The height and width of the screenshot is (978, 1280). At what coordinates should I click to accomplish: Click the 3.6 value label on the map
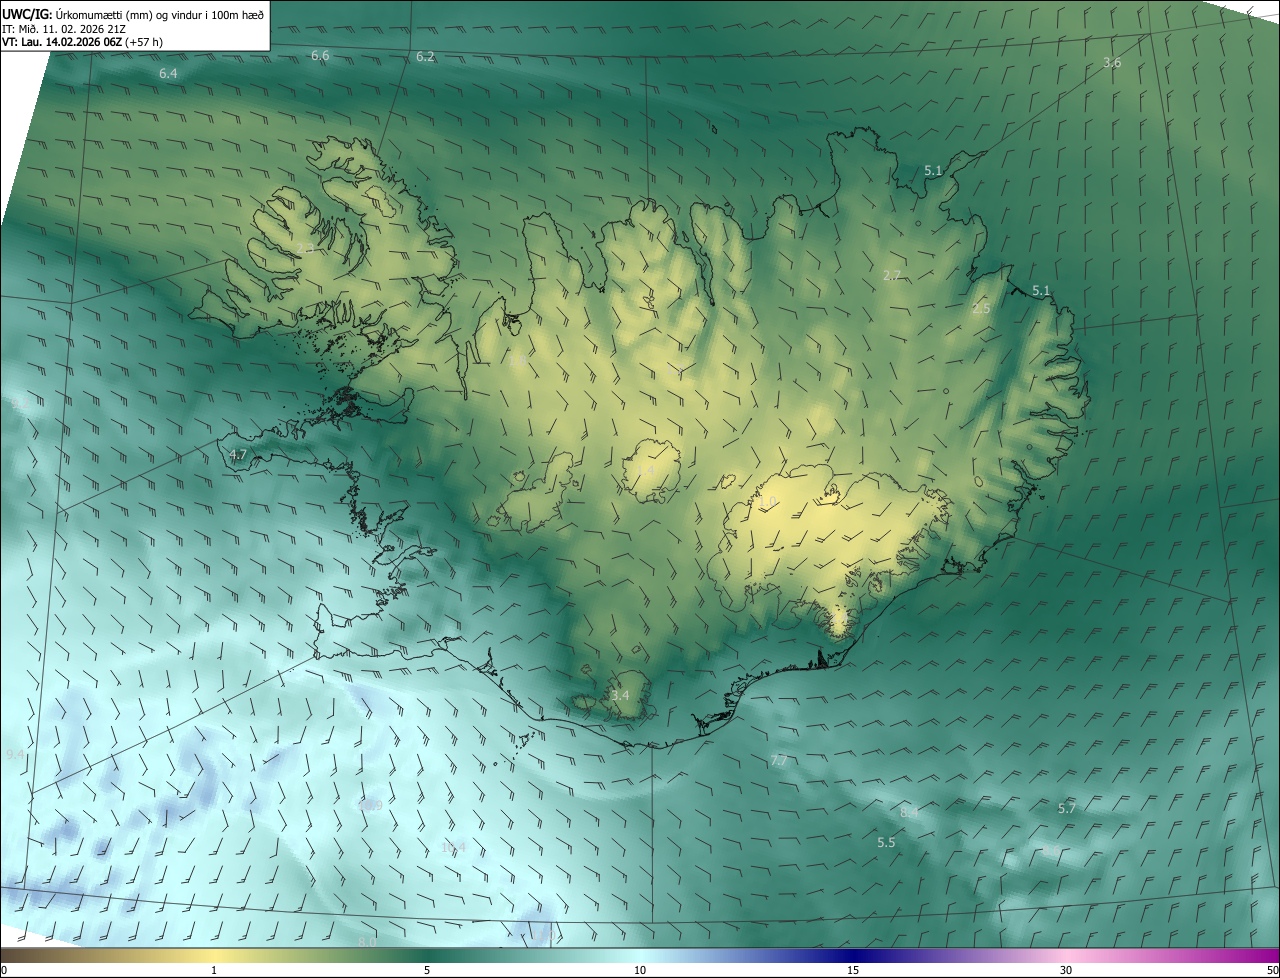click(x=1112, y=63)
